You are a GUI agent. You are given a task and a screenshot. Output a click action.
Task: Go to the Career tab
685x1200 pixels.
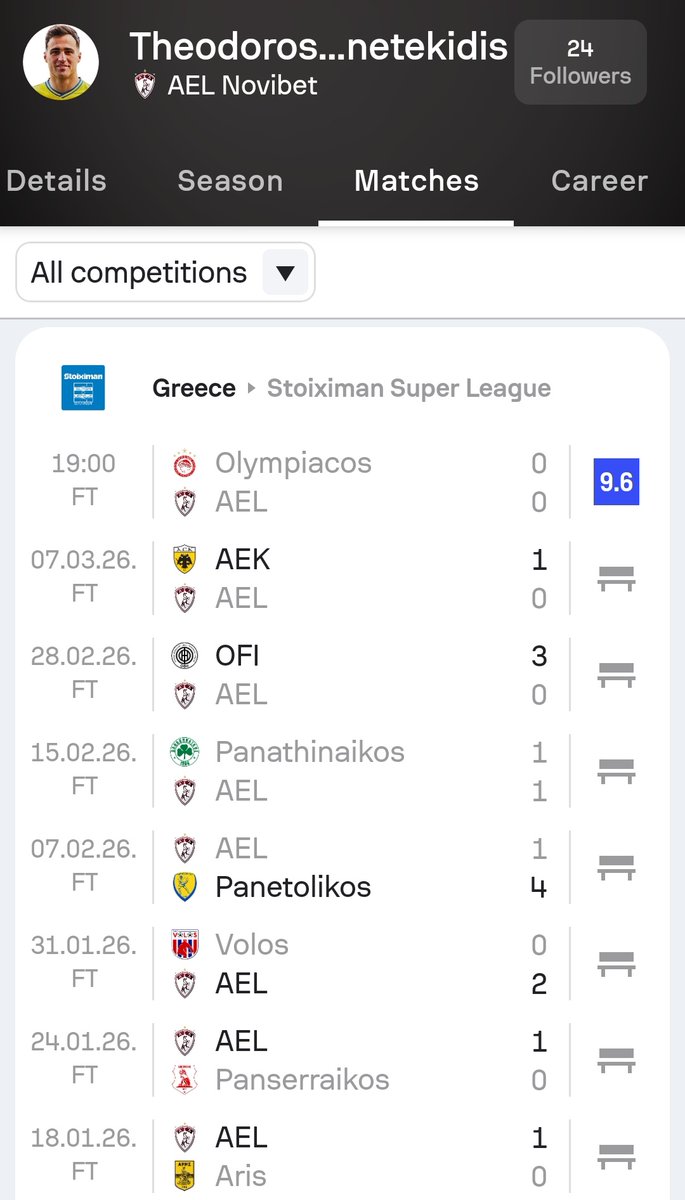[x=599, y=181]
